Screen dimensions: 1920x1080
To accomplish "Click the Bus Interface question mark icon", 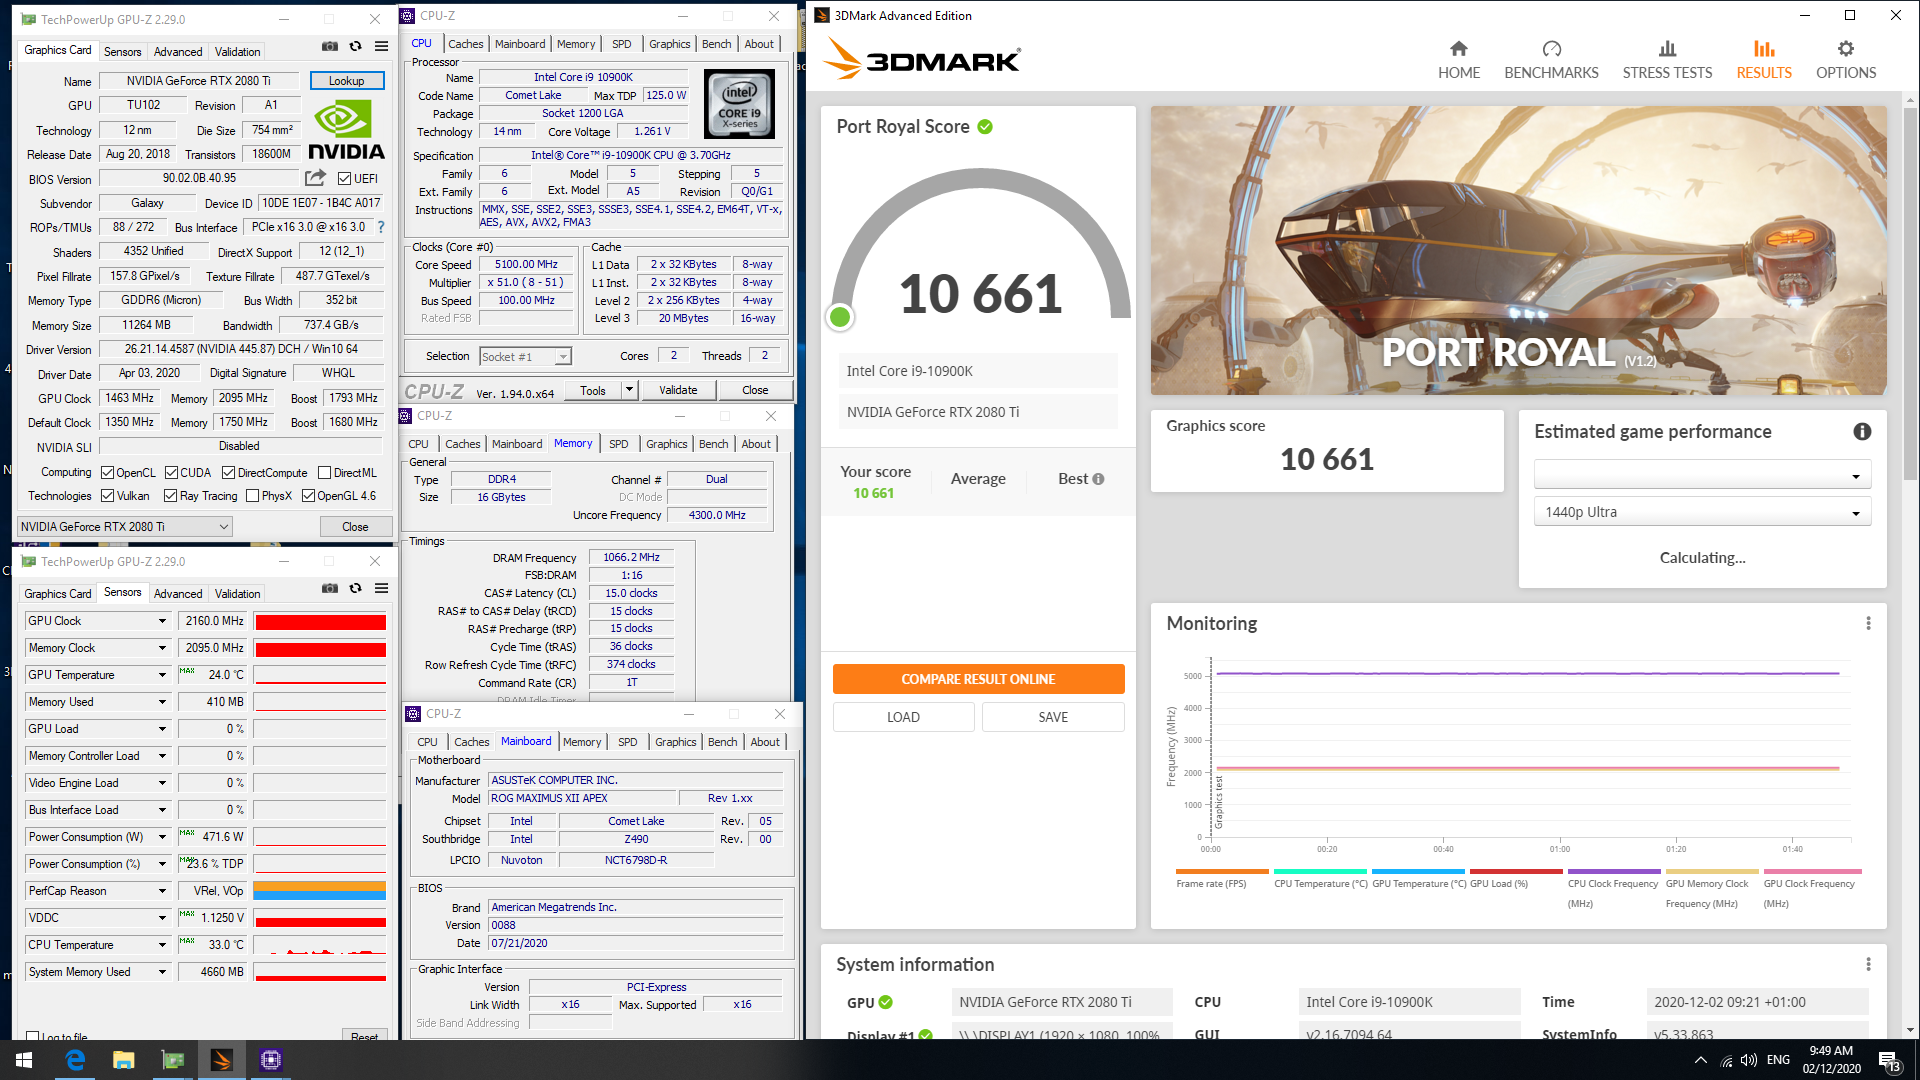I will [x=380, y=227].
